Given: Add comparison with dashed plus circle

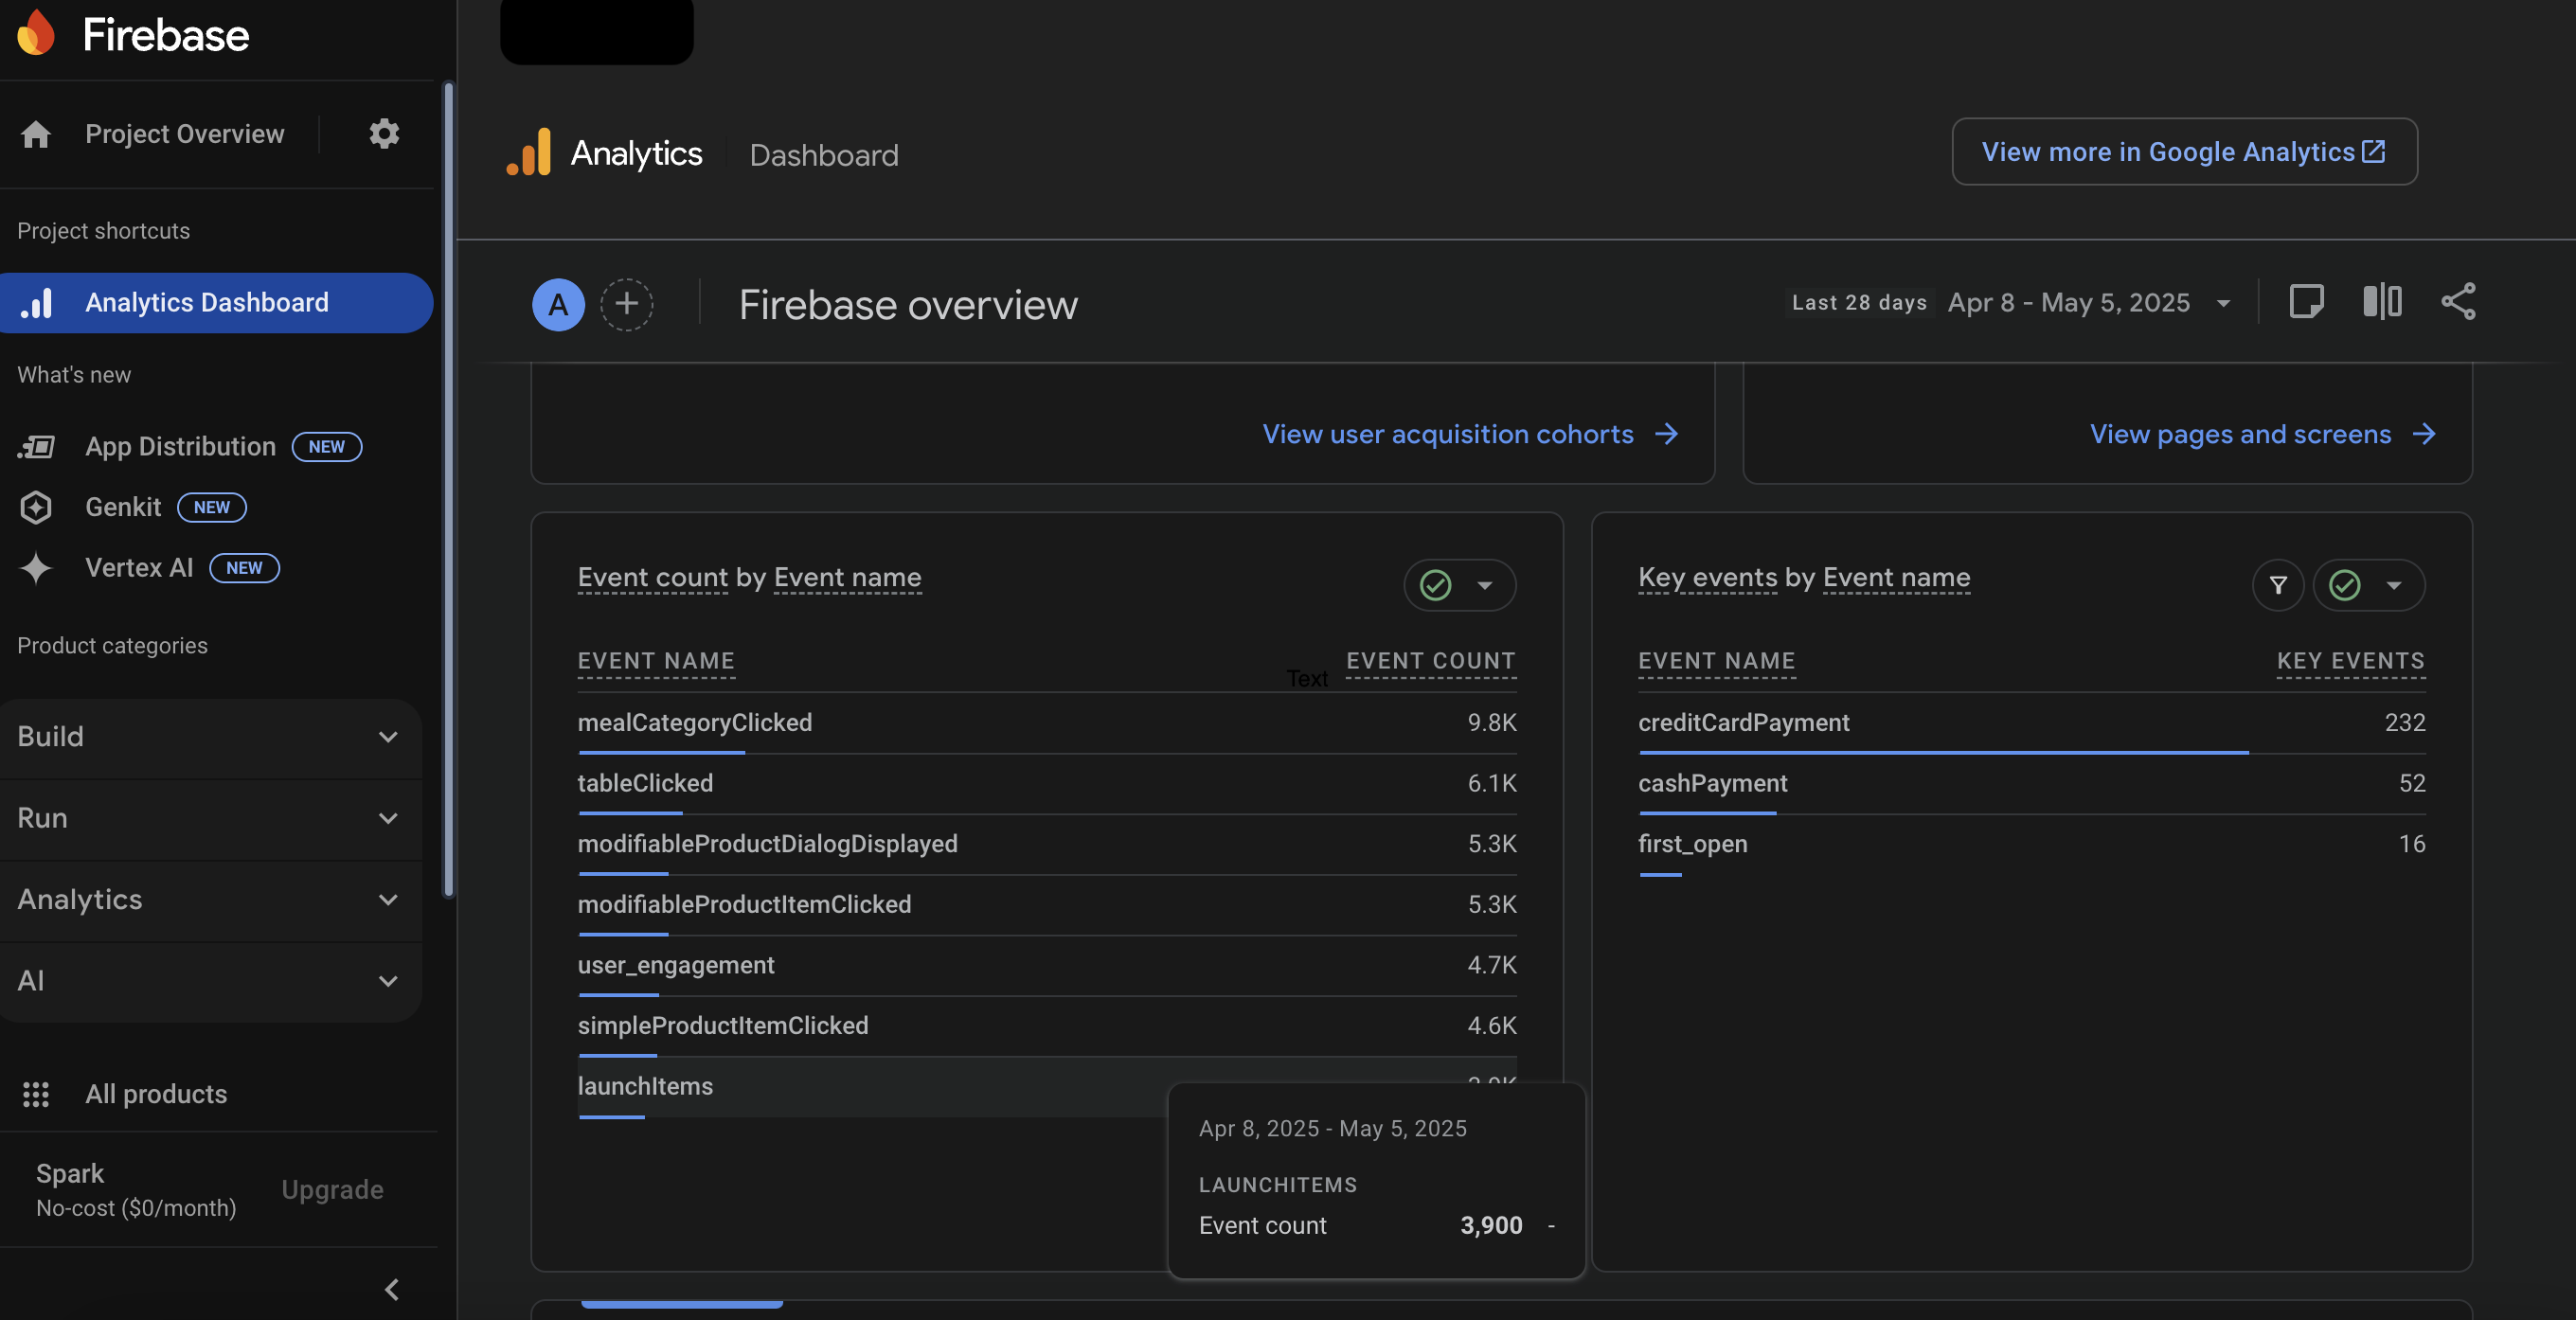Looking at the screenshot, I should pyautogui.click(x=626, y=304).
